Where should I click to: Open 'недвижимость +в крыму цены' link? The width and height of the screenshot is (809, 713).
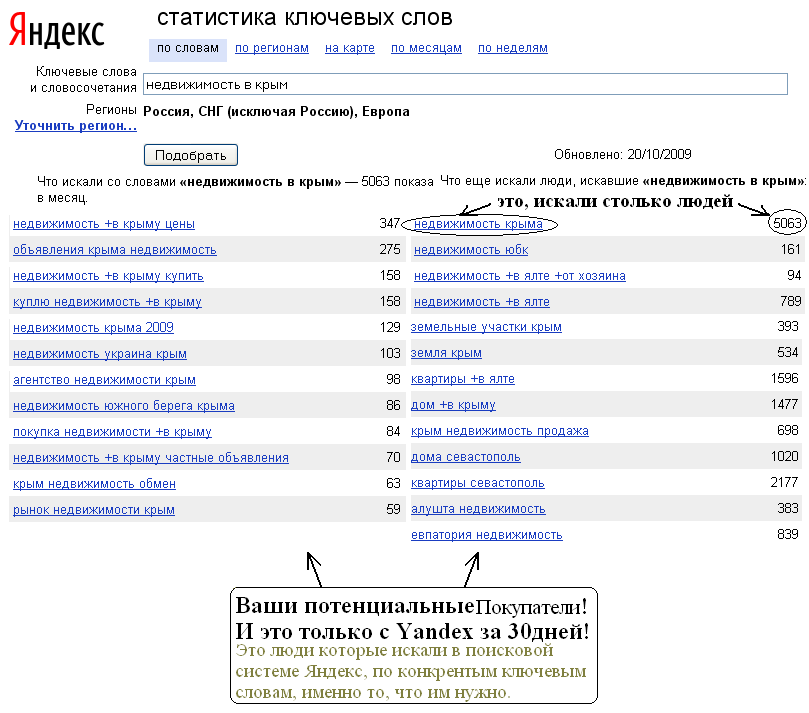coord(104,224)
